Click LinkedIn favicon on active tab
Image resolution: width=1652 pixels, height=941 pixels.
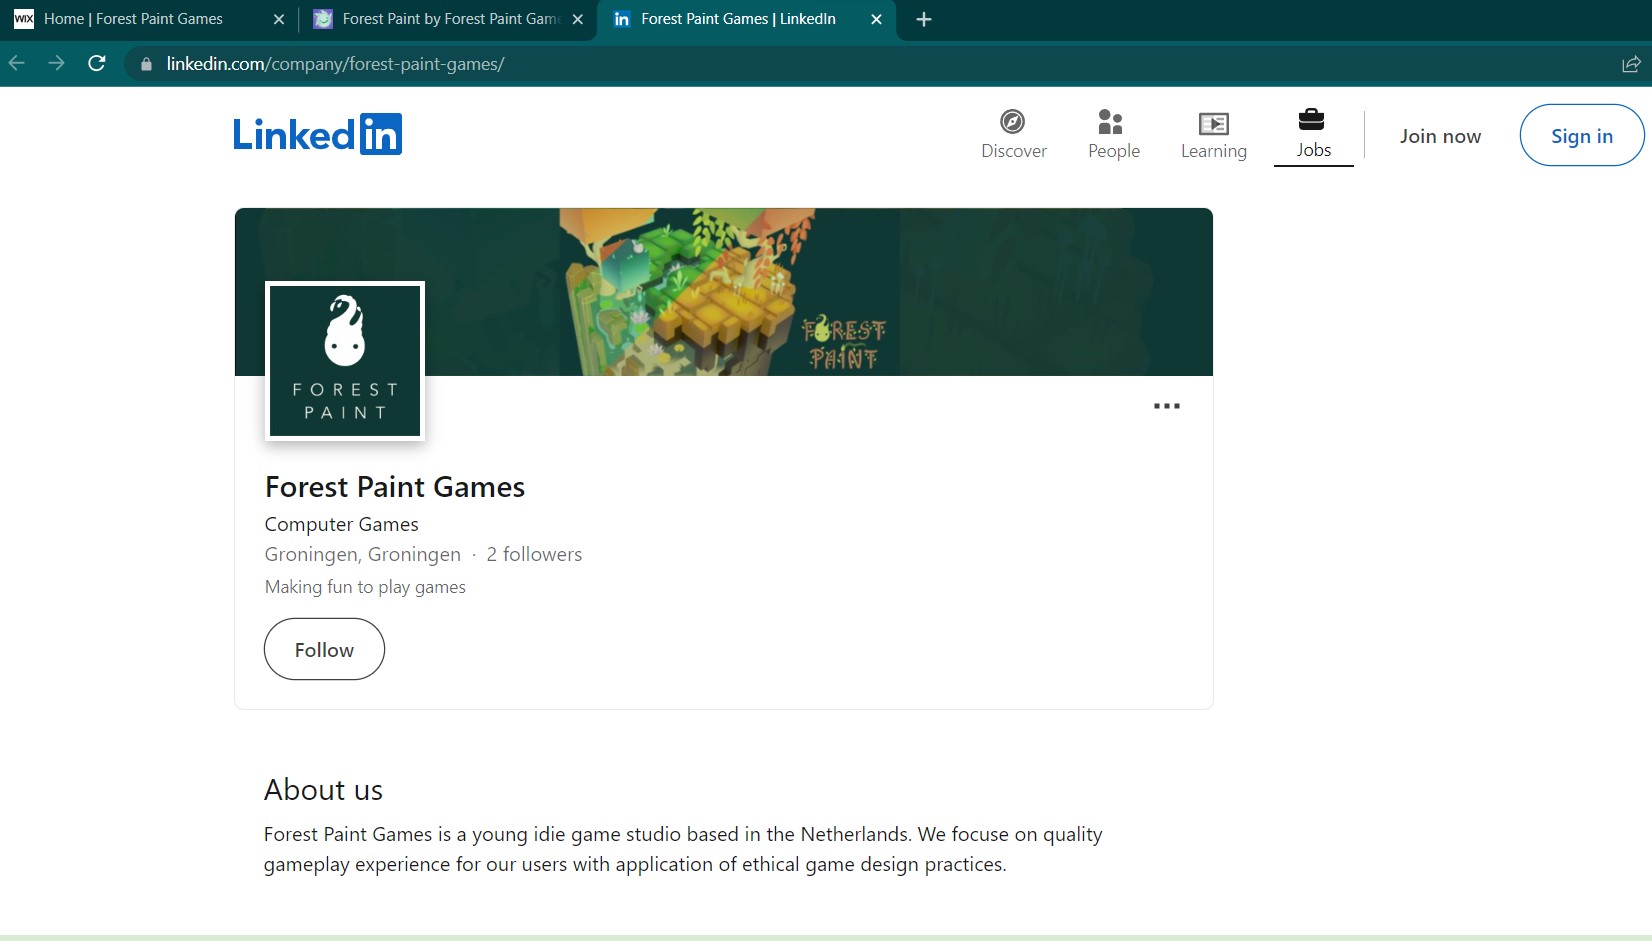point(622,19)
